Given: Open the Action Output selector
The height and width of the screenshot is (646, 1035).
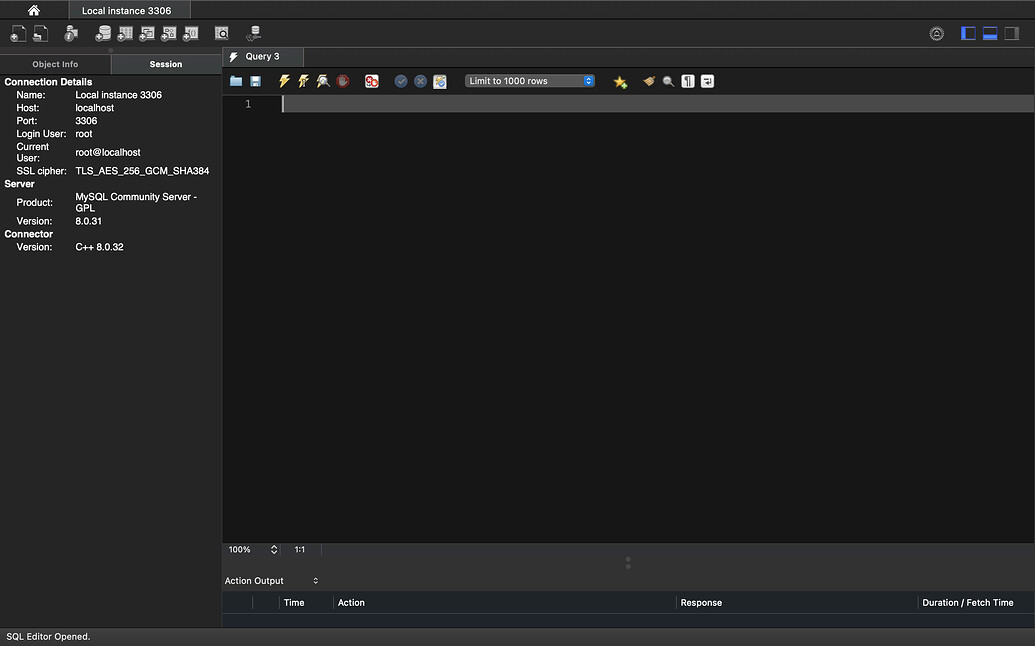Looking at the screenshot, I should point(271,581).
